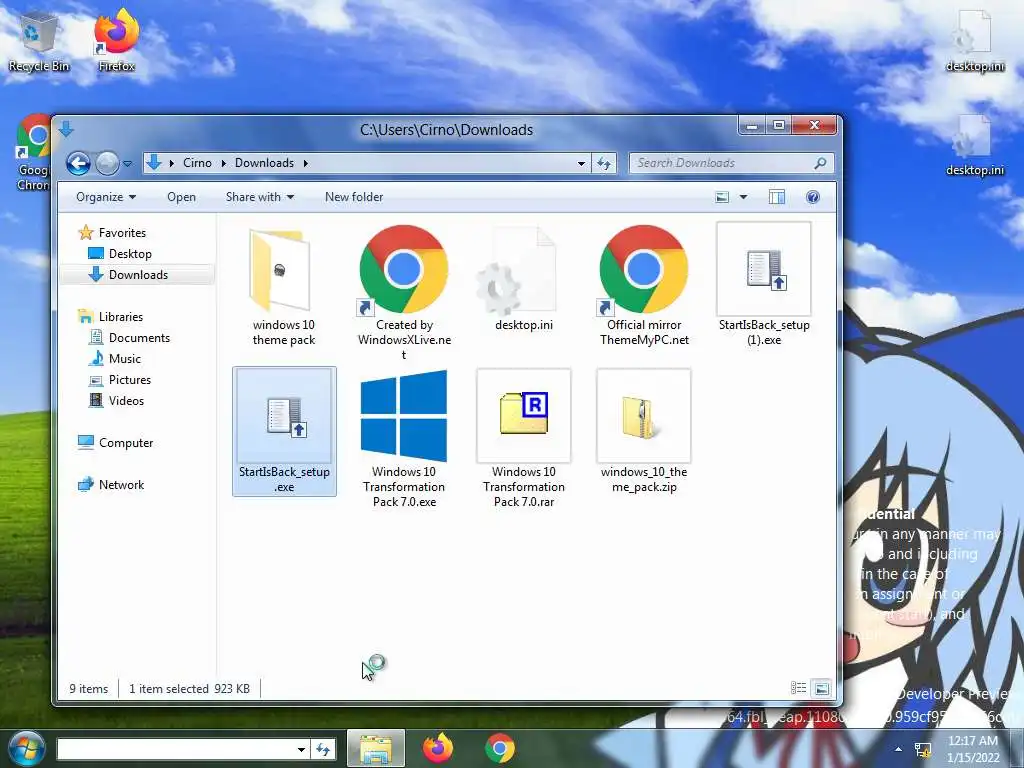Click the taskbar address go button
The height and width of the screenshot is (768, 1024).
(x=323, y=749)
